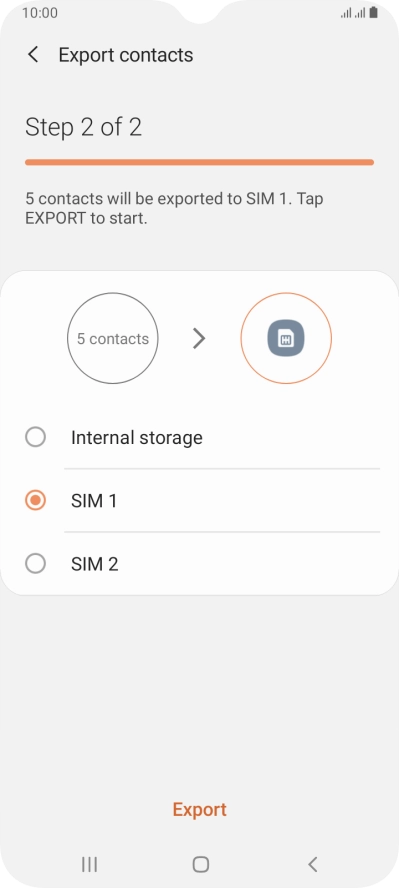Viewport: 399px width, 888px height.
Task: Tap the back arrow beside Export contacts
Action: (33, 55)
